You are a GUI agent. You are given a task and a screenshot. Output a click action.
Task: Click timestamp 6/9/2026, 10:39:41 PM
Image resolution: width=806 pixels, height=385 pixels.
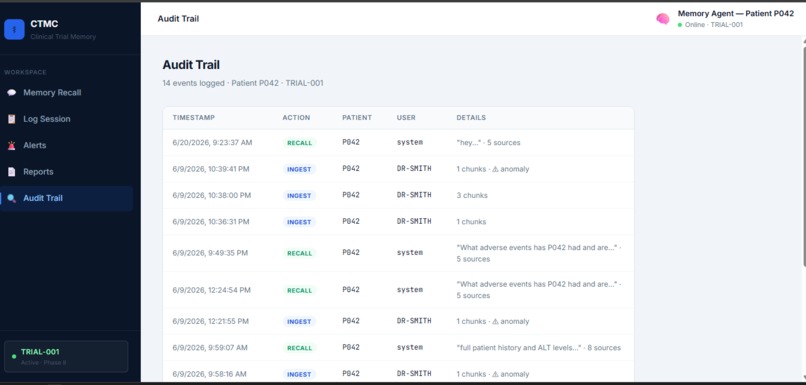[211, 169]
